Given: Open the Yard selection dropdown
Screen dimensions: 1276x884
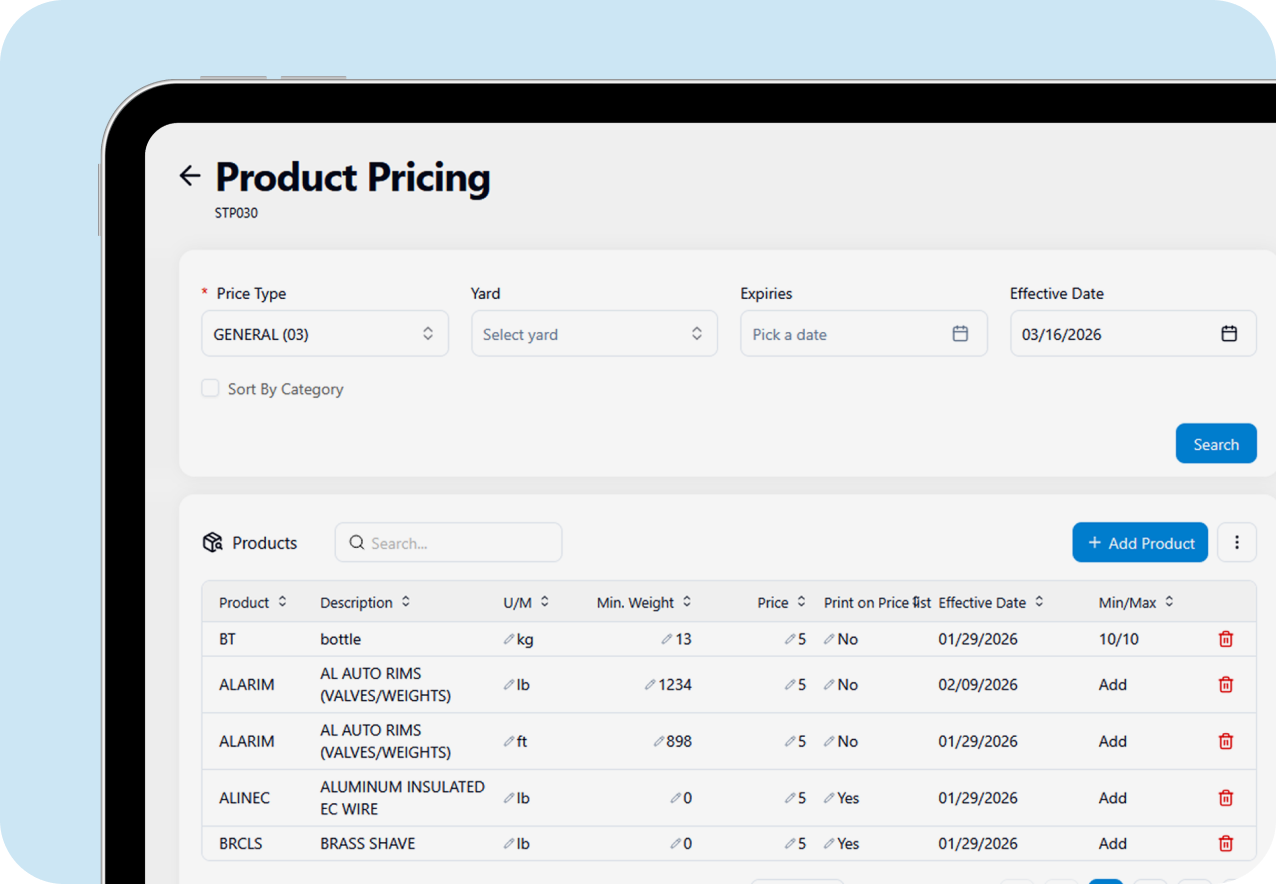Looking at the screenshot, I should tap(594, 333).
